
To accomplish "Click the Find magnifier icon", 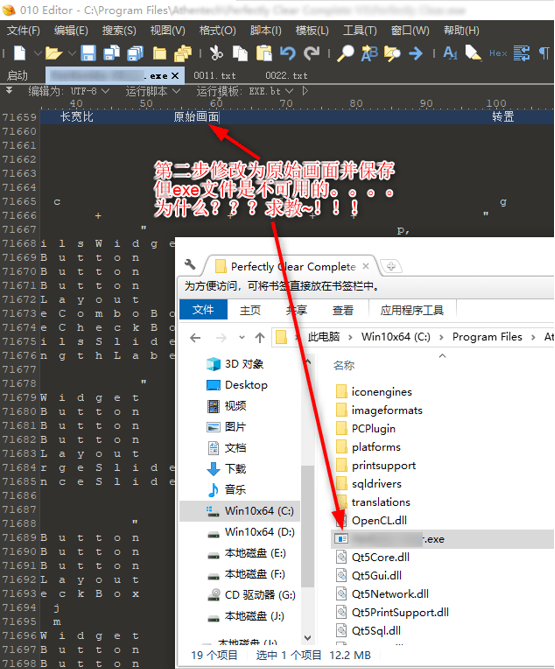I will tap(346, 53).
